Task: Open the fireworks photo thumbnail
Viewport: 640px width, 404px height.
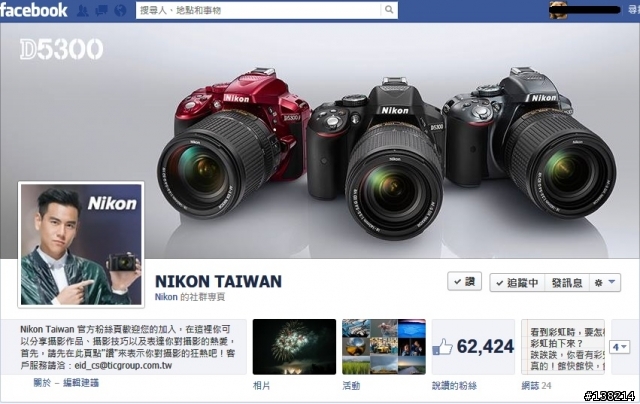Action: [x=294, y=347]
